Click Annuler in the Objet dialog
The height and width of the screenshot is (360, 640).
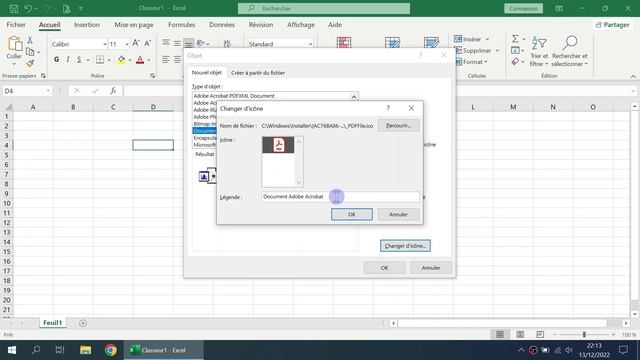tap(431, 268)
